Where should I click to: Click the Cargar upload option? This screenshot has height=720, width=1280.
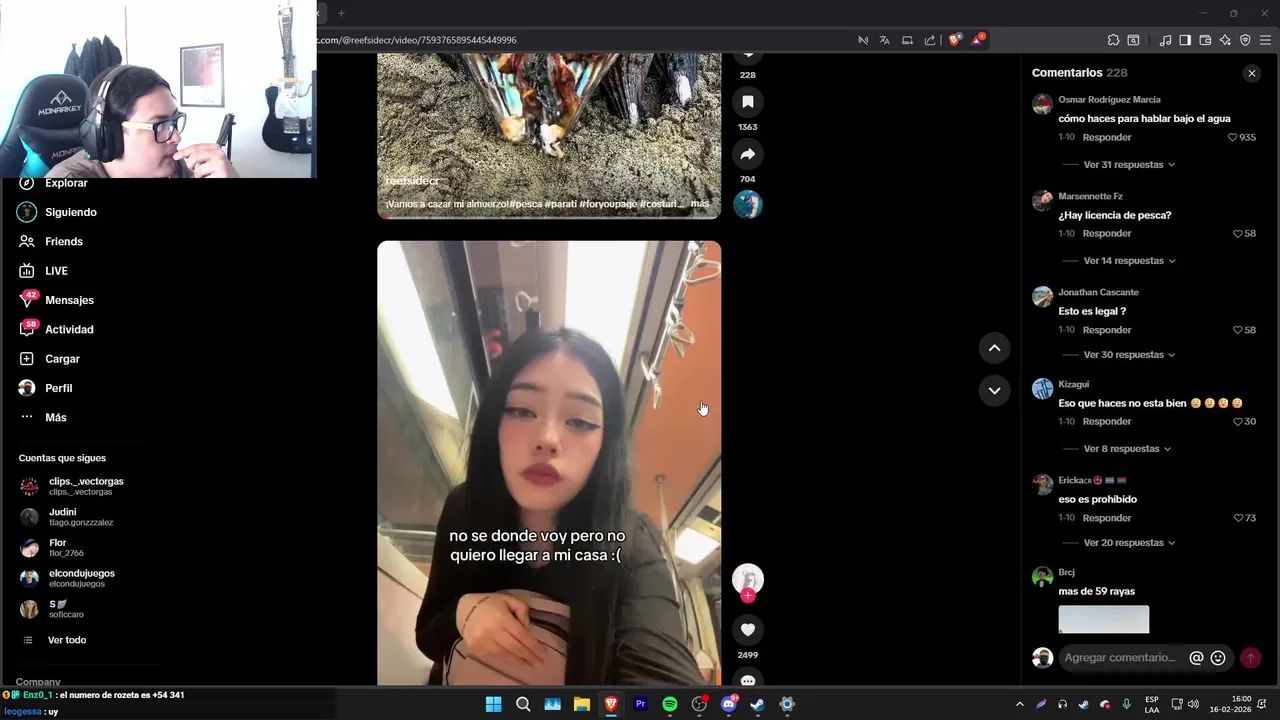[49, 359]
